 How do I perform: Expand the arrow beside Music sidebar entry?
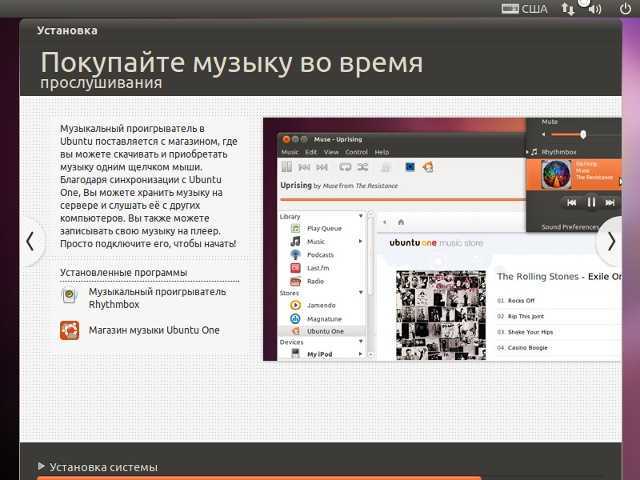[x=360, y=241]
